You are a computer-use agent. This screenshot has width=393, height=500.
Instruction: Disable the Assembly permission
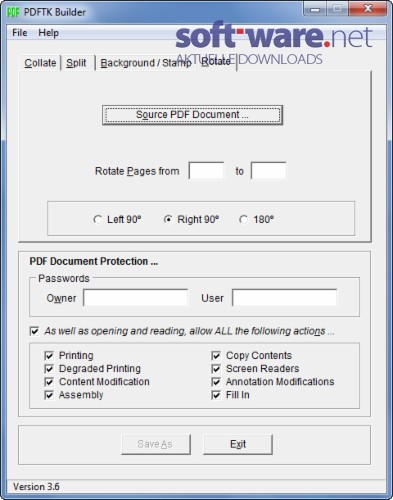pos(49,395)
